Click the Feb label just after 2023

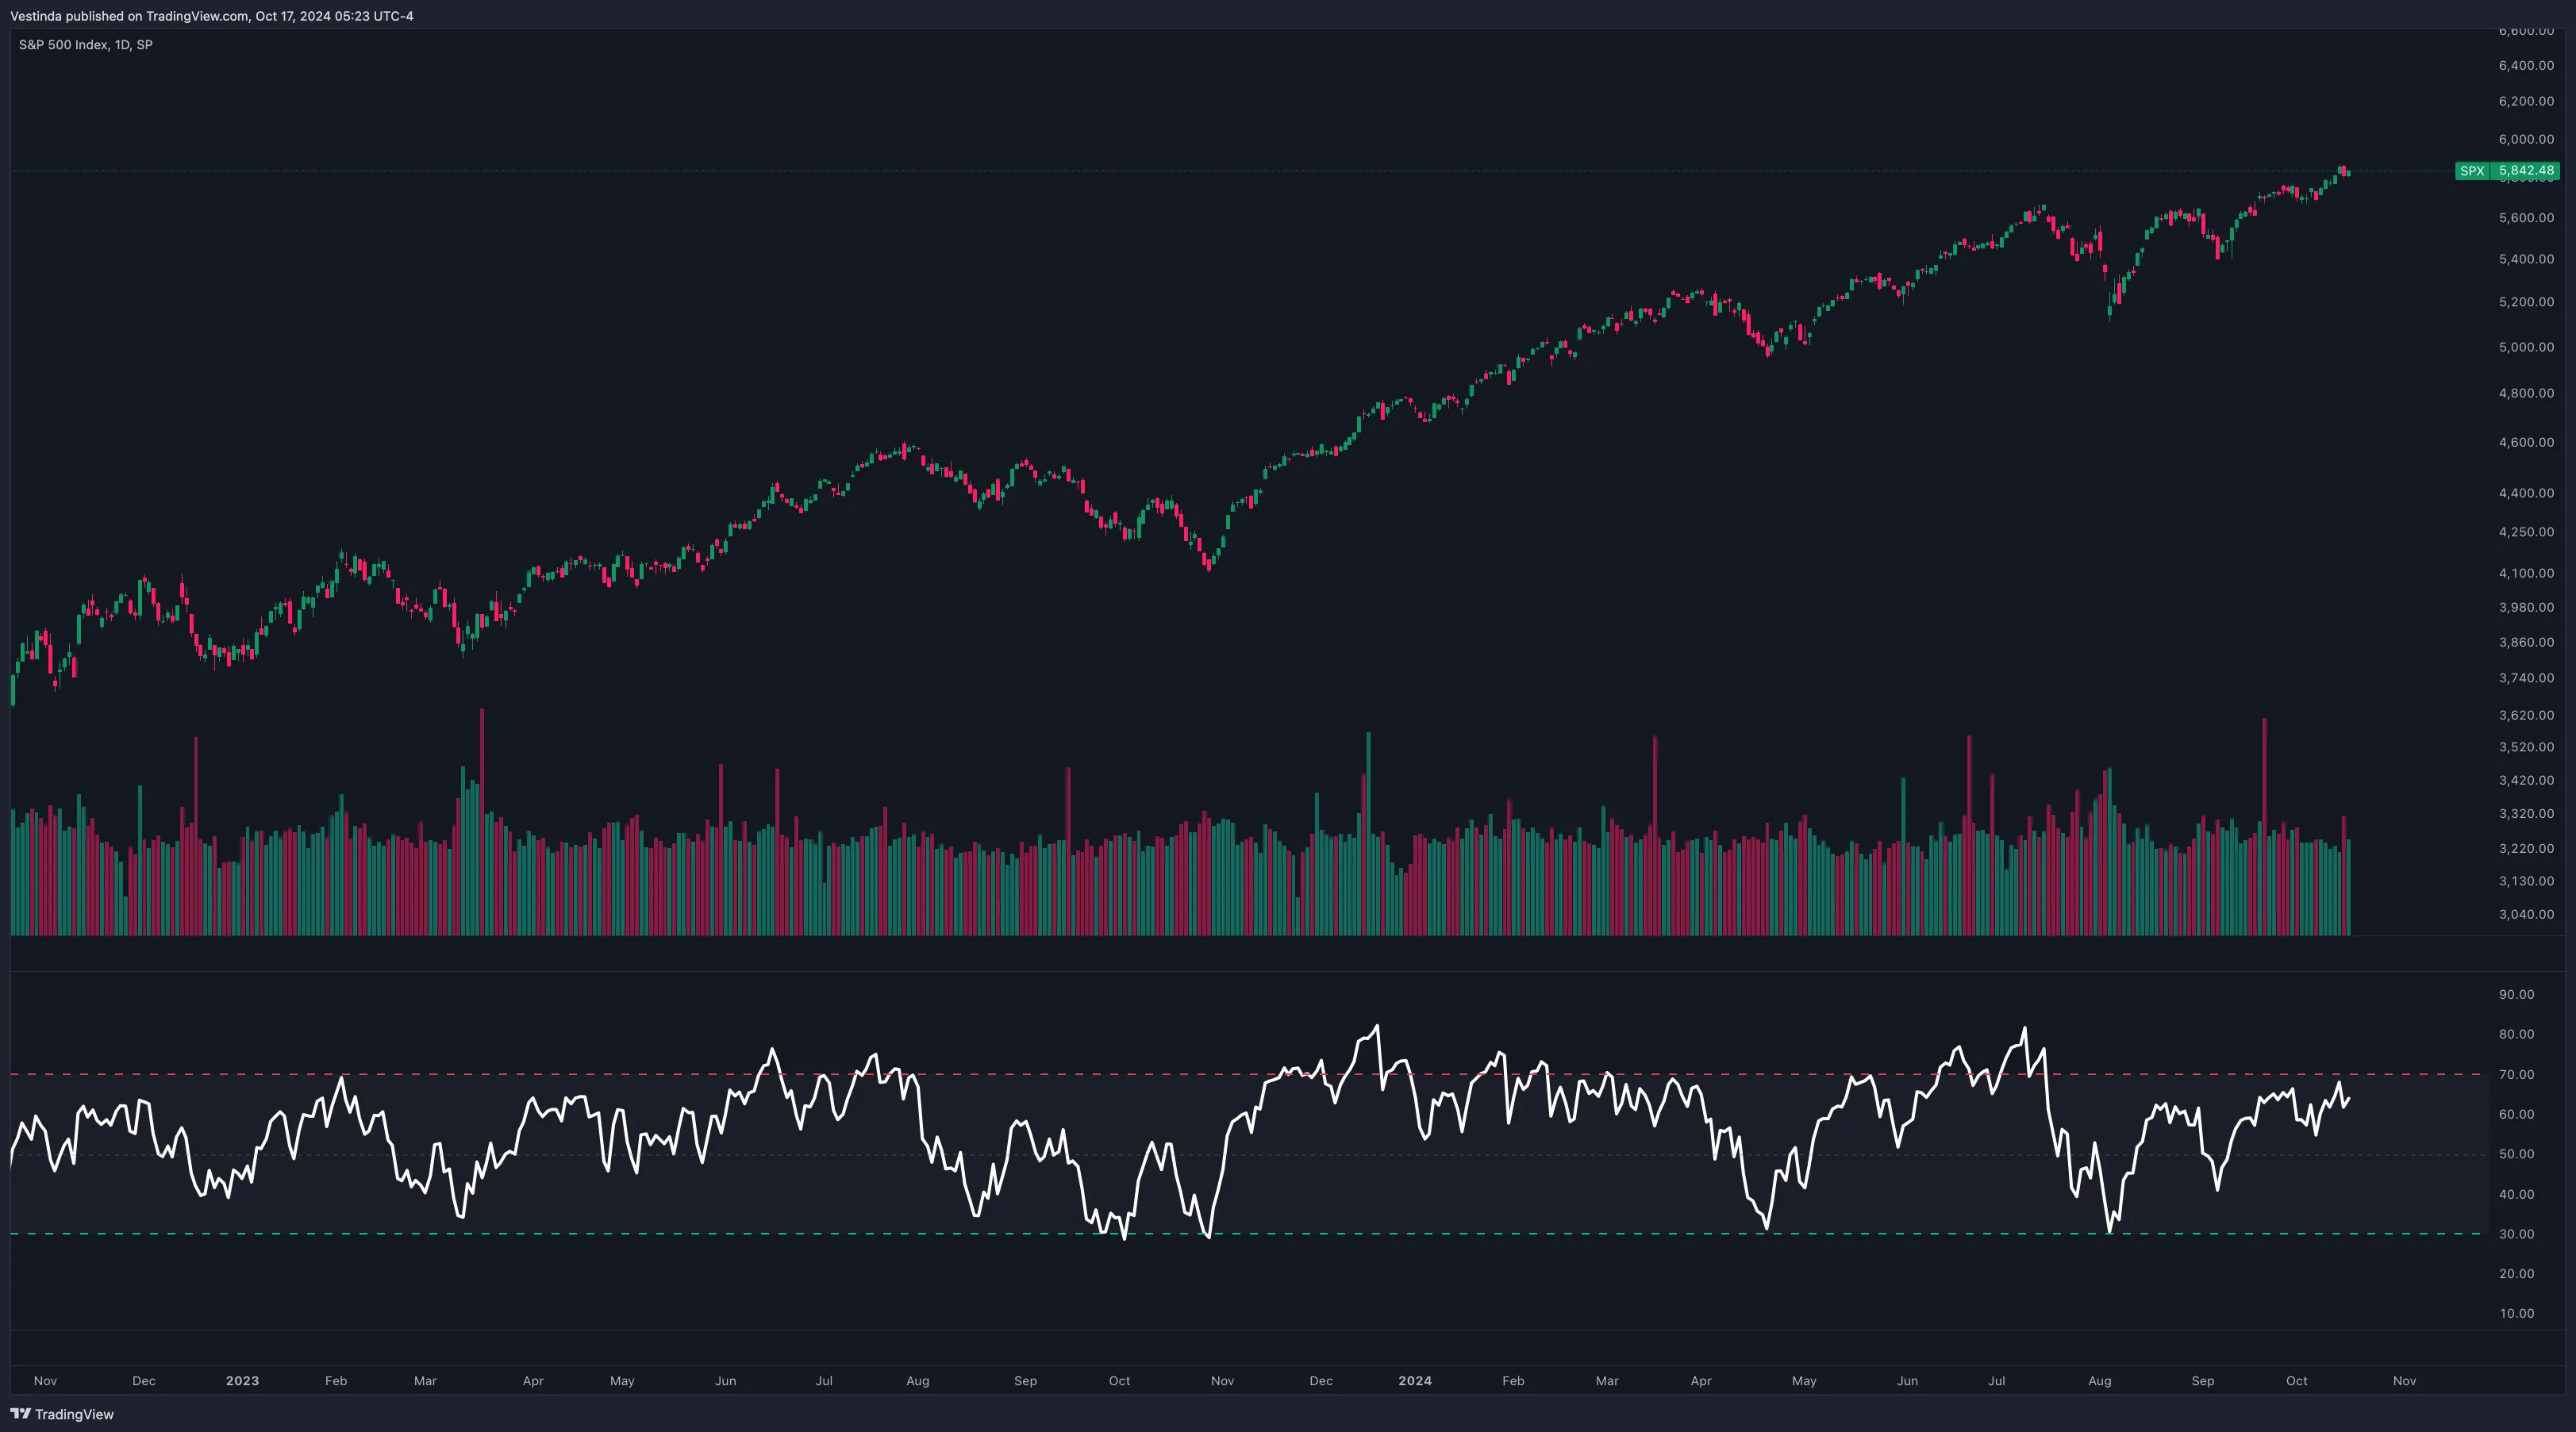[336, 1381]
